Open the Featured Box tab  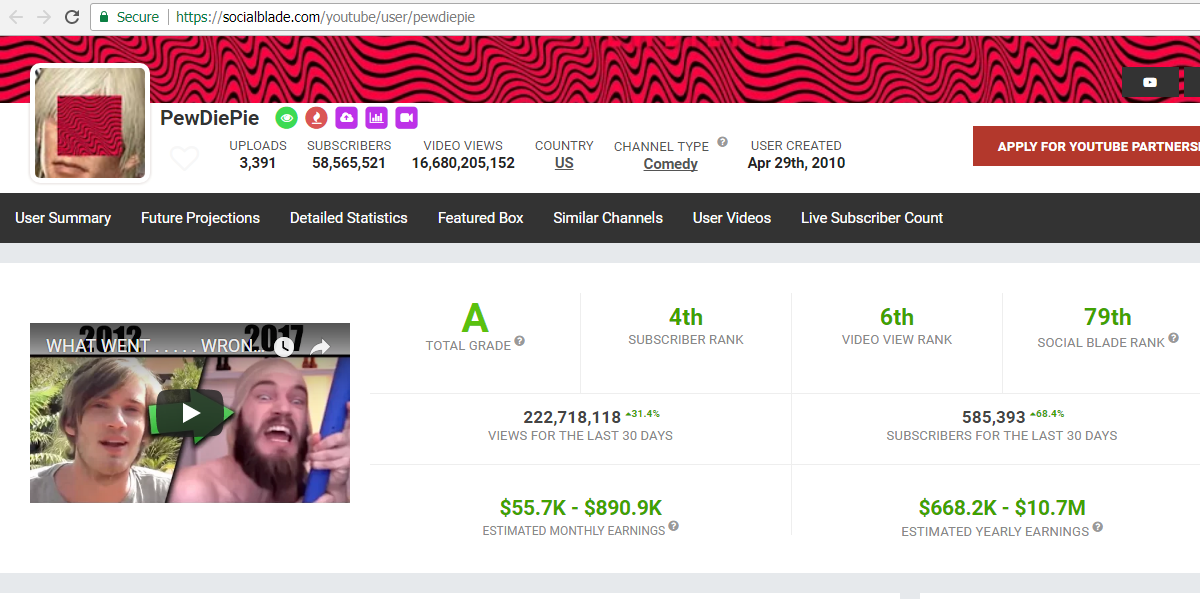(481, 218)
